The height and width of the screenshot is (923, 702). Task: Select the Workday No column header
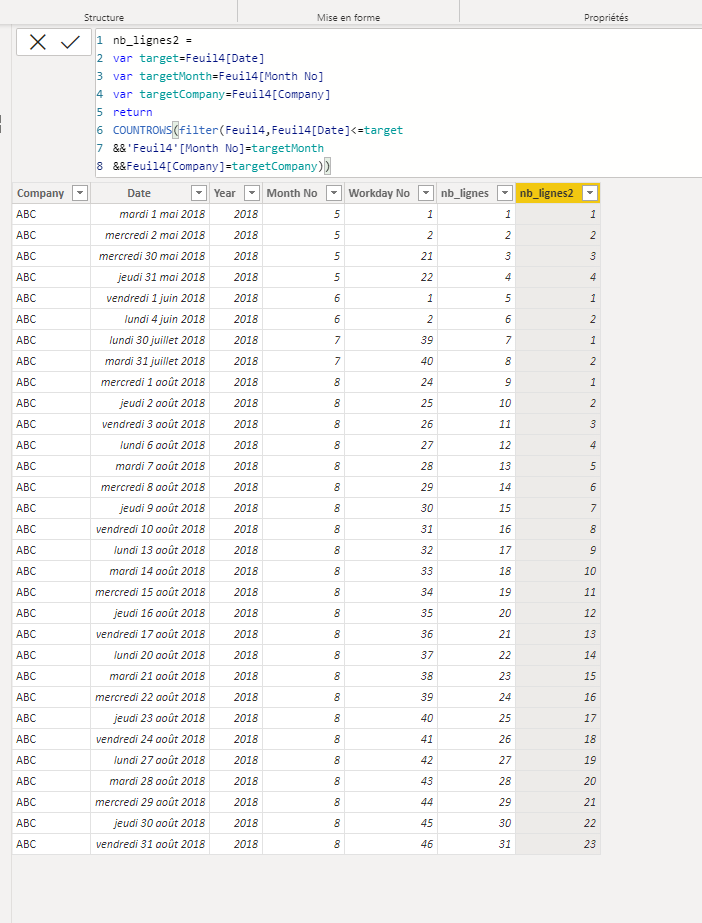pyautogui.click(x=391, y=193)
